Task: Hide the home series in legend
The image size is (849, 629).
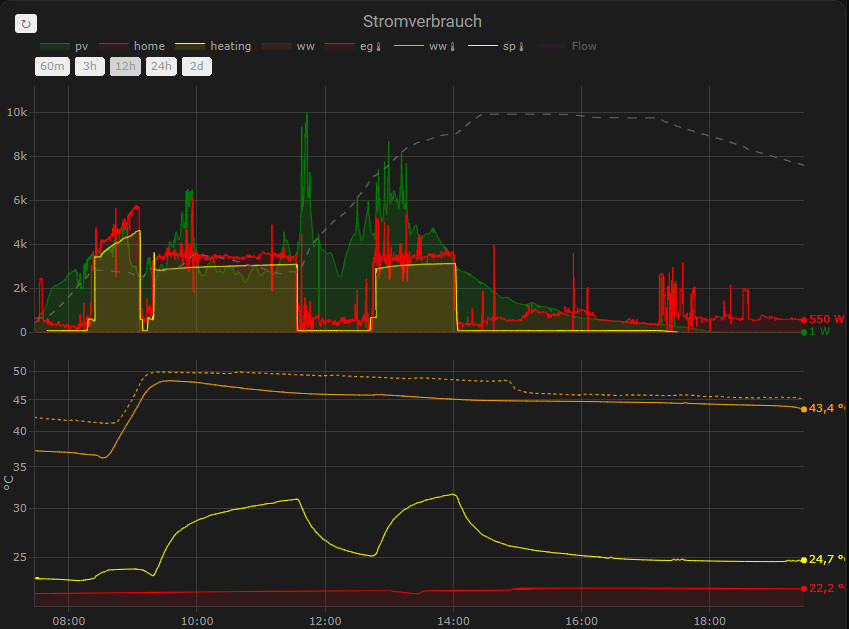Action: click(133, 46)
